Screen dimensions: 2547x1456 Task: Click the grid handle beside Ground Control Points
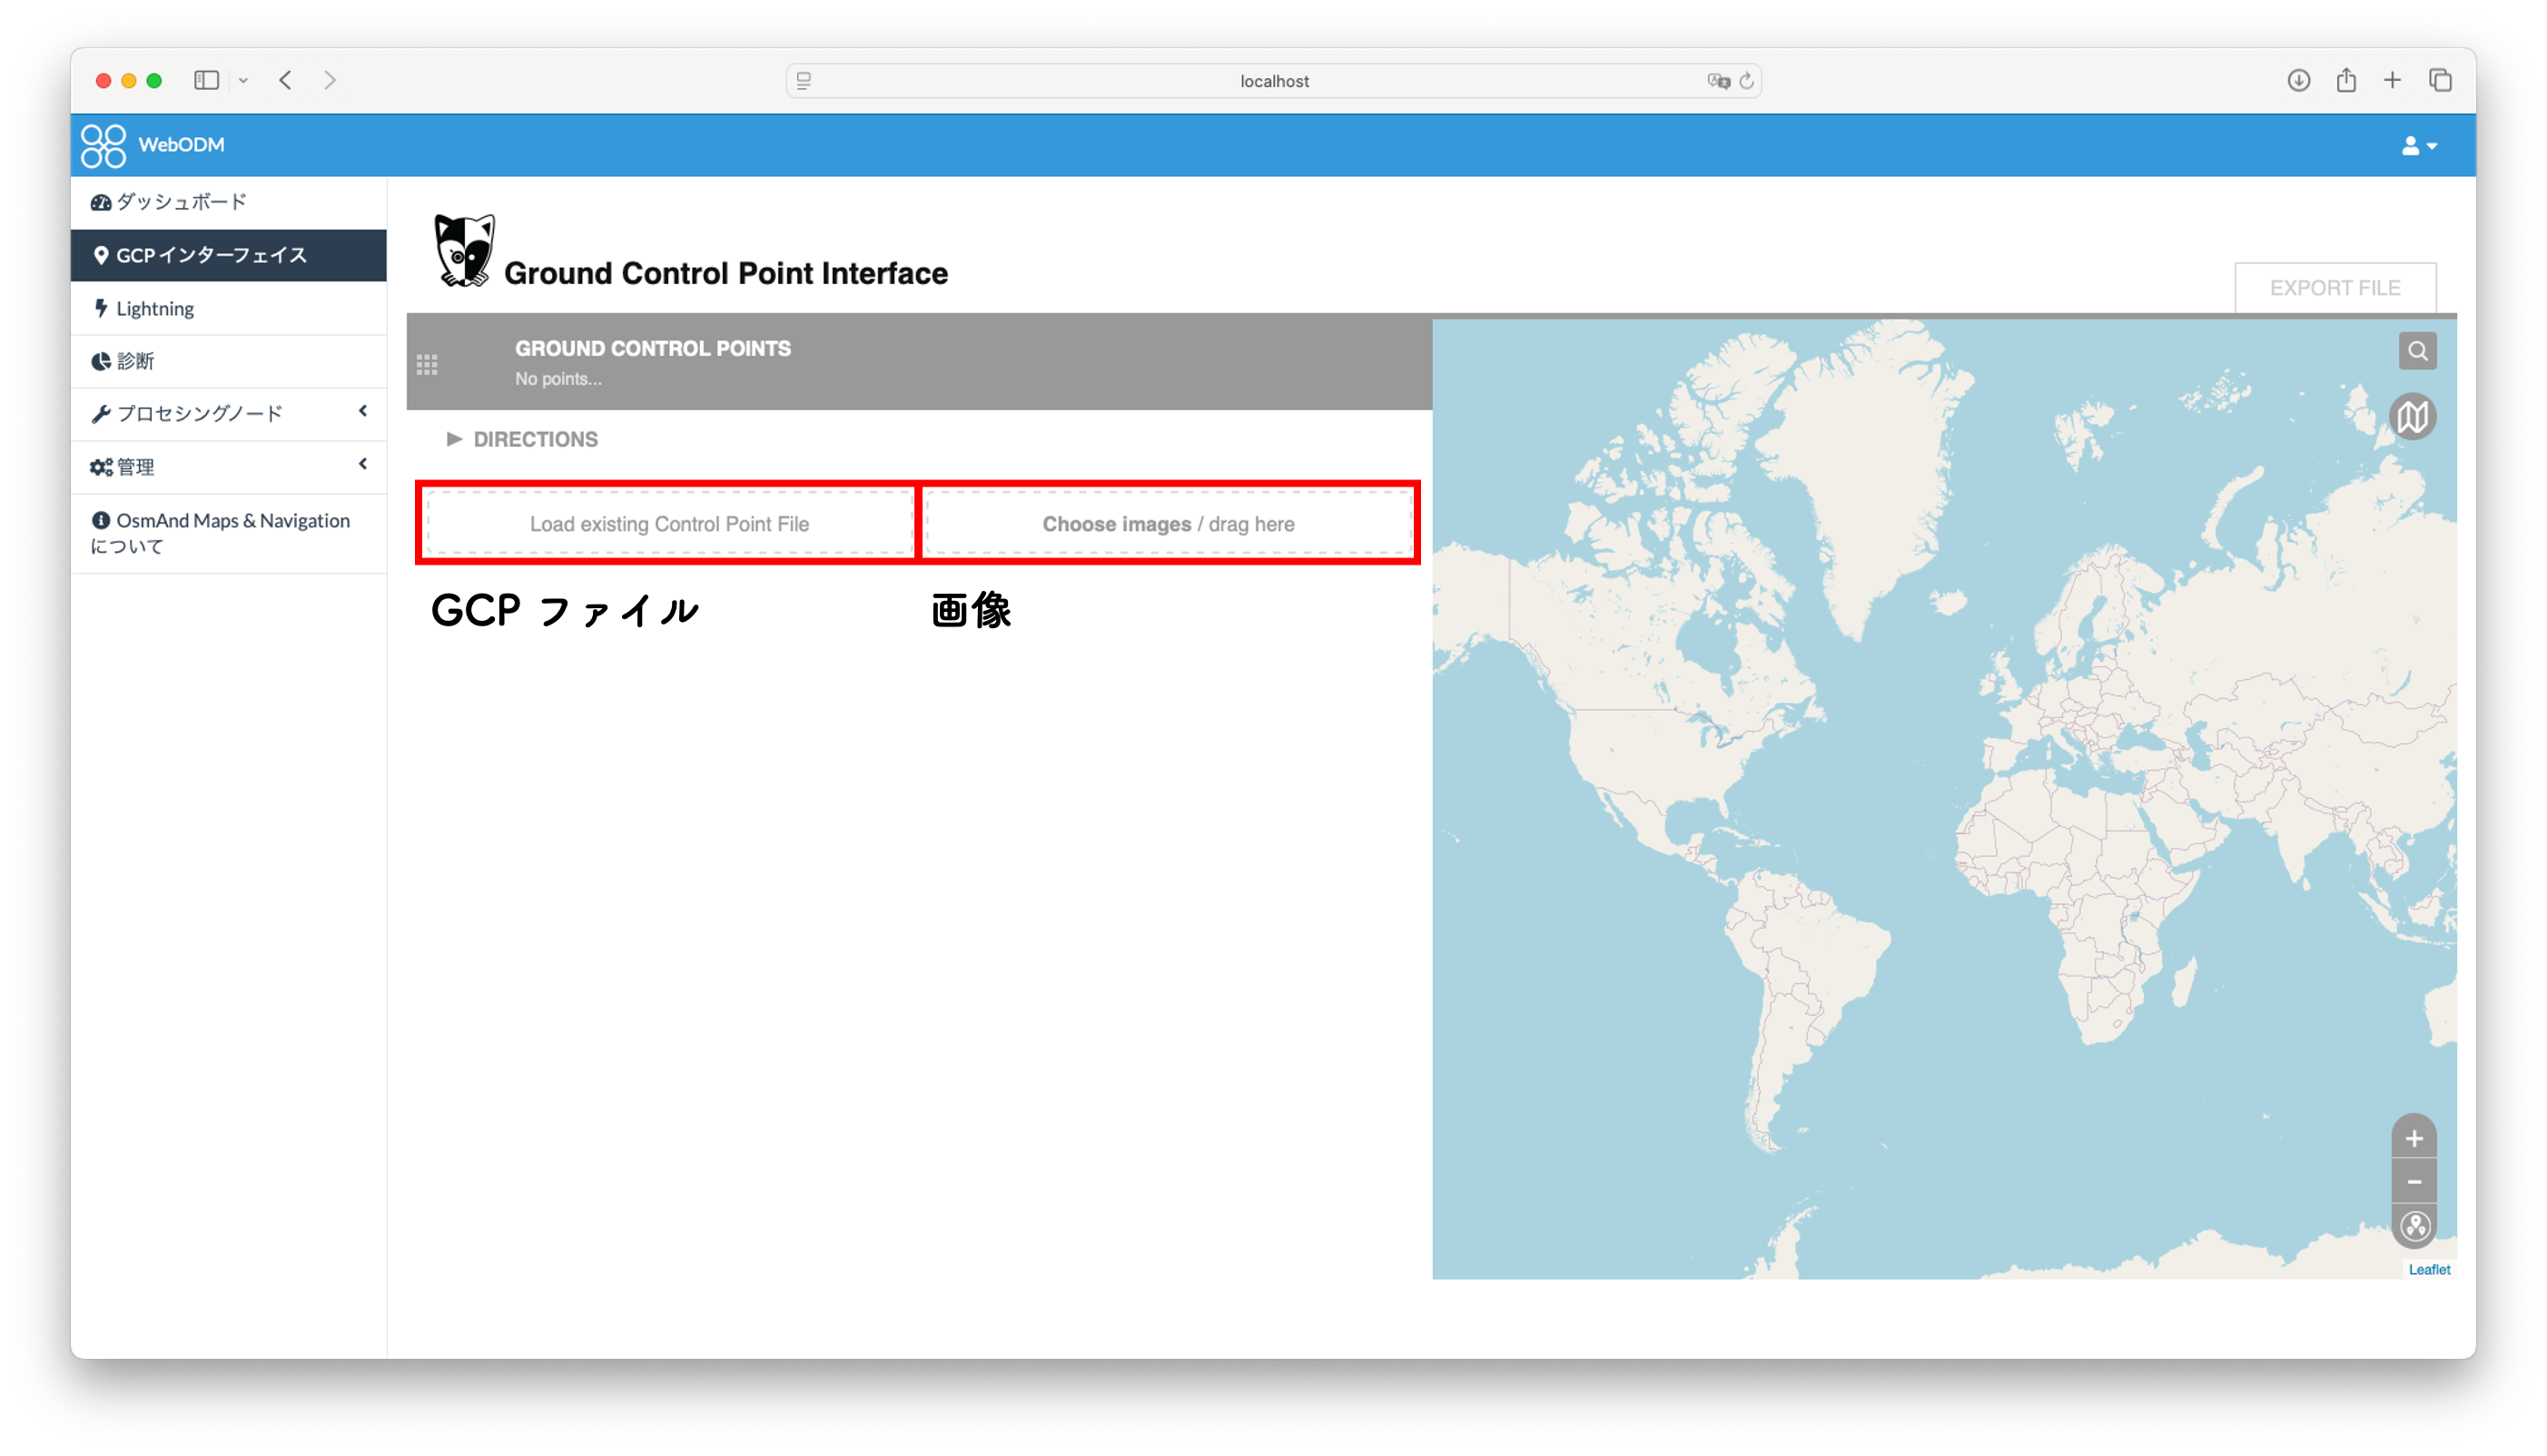pos(427,364)
